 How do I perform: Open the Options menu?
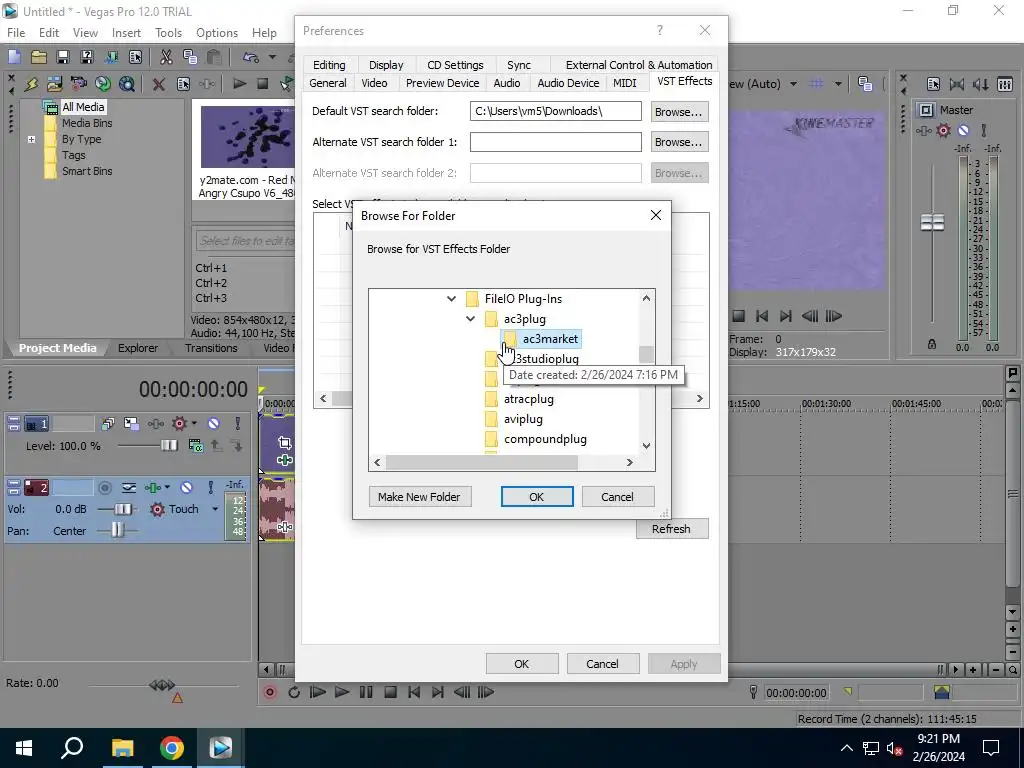click(217, 33)
